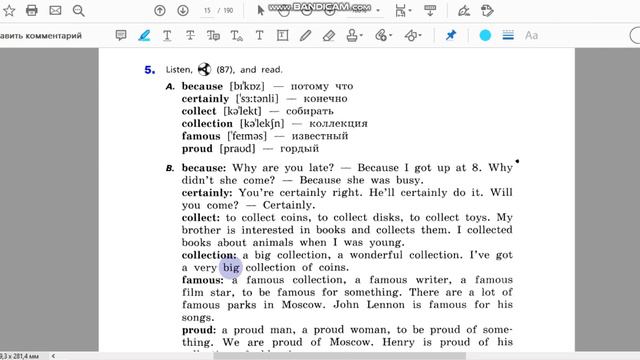Image resolution: width=640 pixels, height=360 pixels.
Task: Click the audio icon next to (87)
Action: [204, 69]
